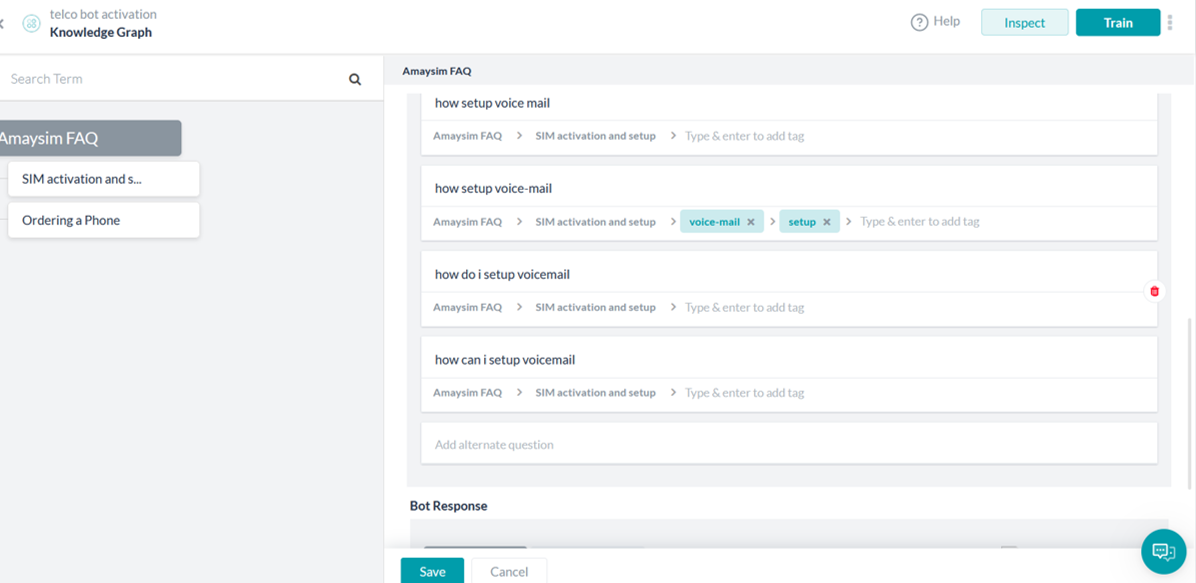Remove the voice-mail tag
This screenshot has height=583, width=1196.
751,222
